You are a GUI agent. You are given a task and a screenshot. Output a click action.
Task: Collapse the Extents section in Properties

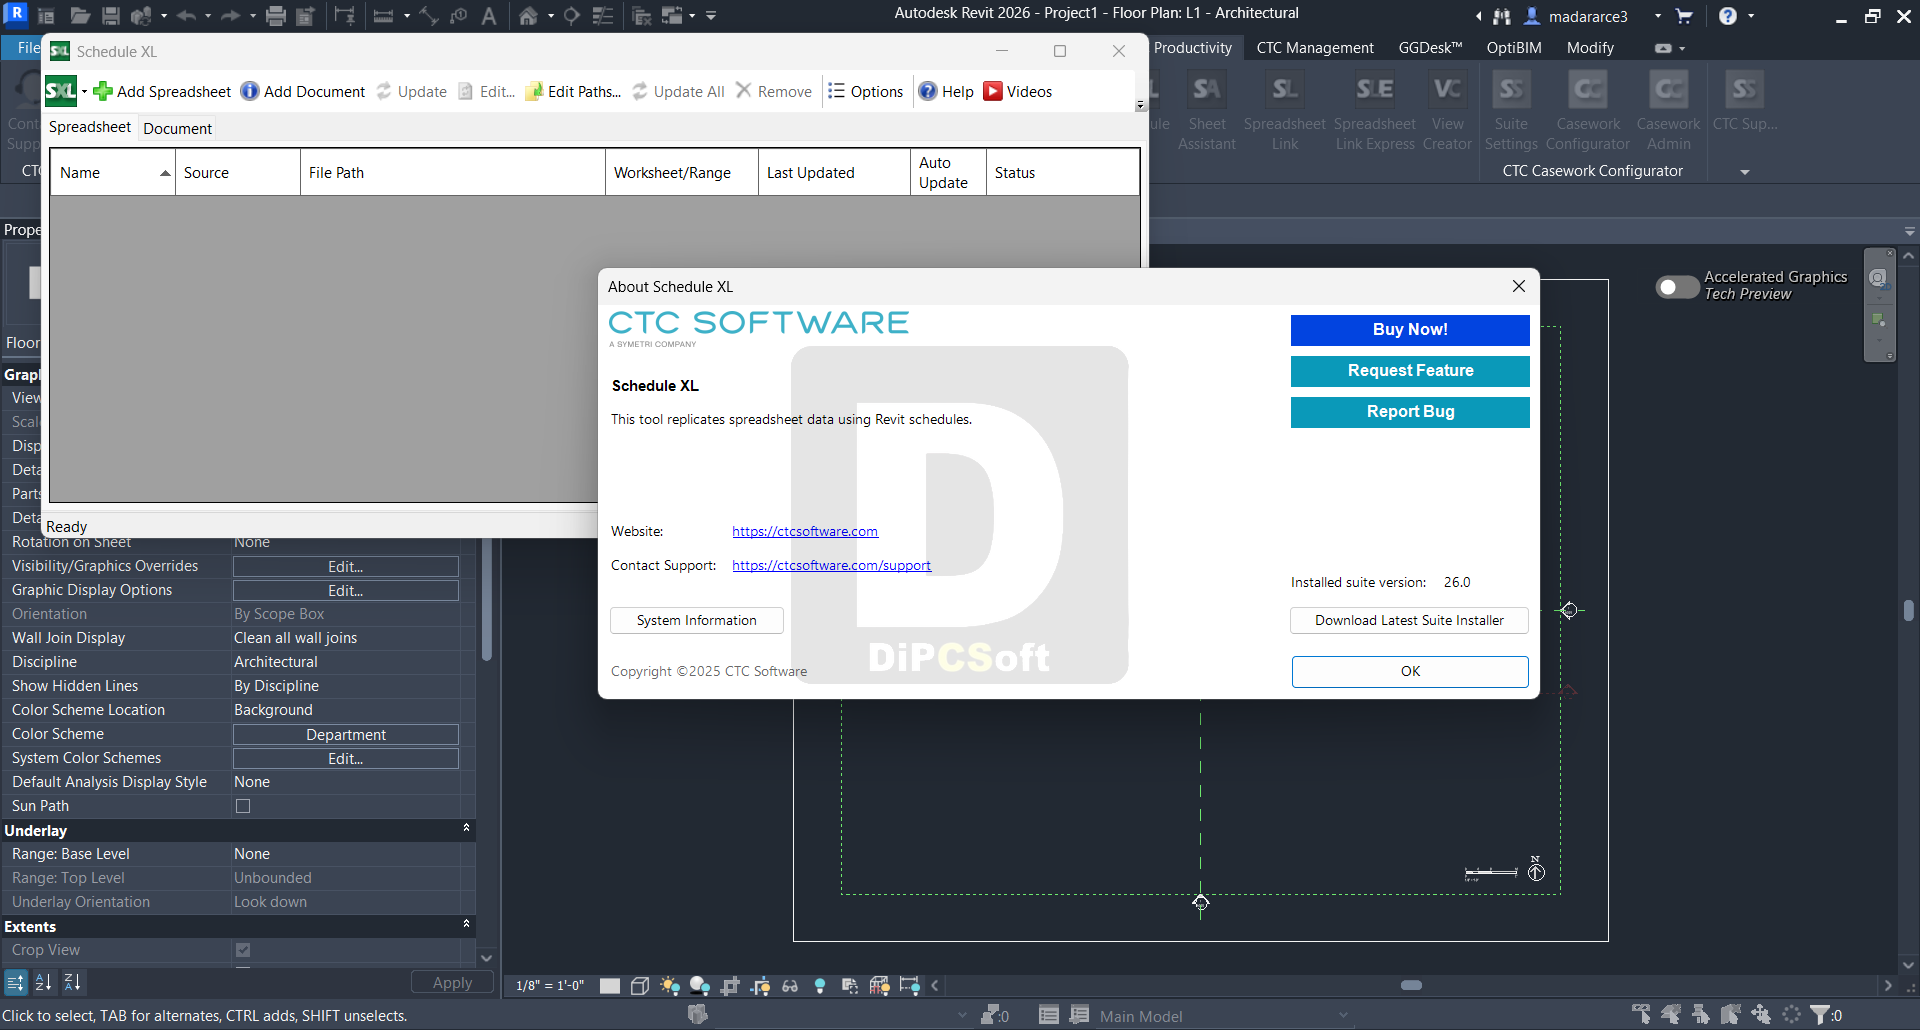[x=466, y=924]
